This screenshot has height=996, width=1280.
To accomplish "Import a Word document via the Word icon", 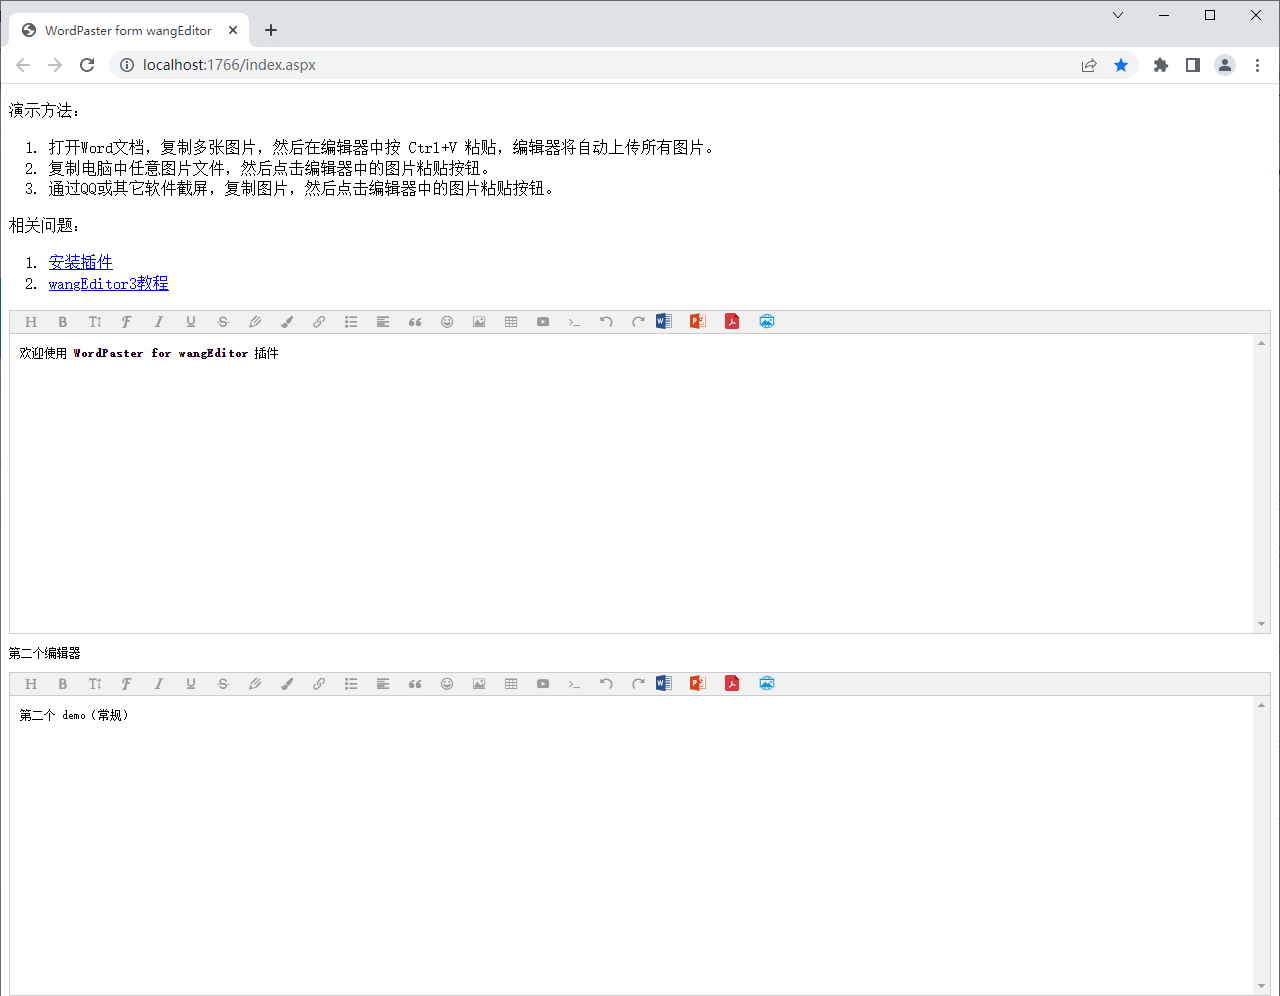I will (x=663, y=321).
